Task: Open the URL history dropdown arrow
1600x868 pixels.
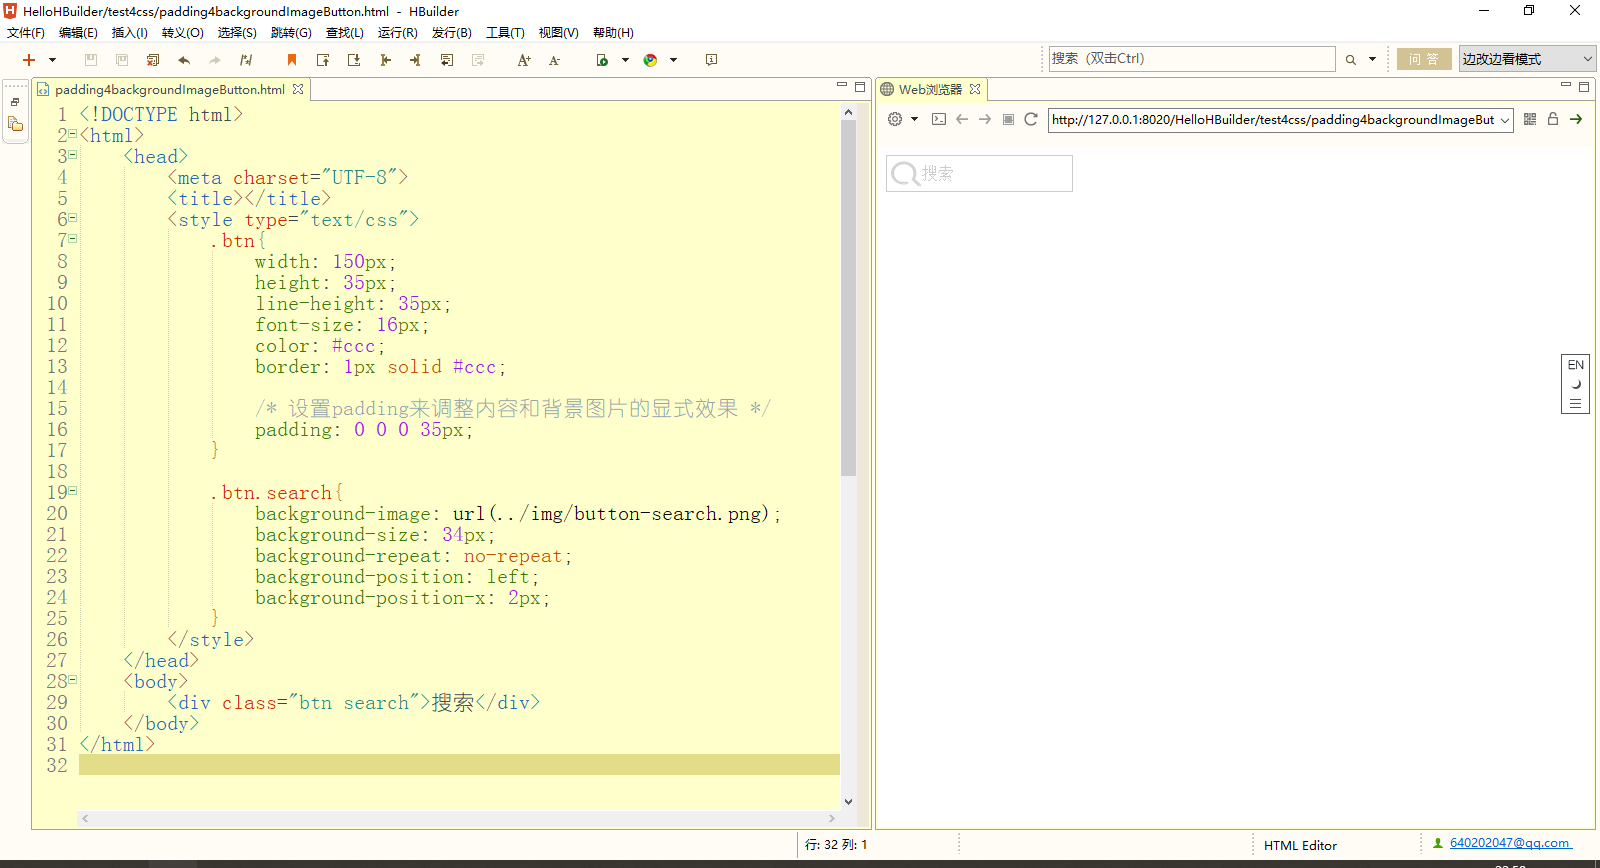Action: click(x=1505, y=120)
